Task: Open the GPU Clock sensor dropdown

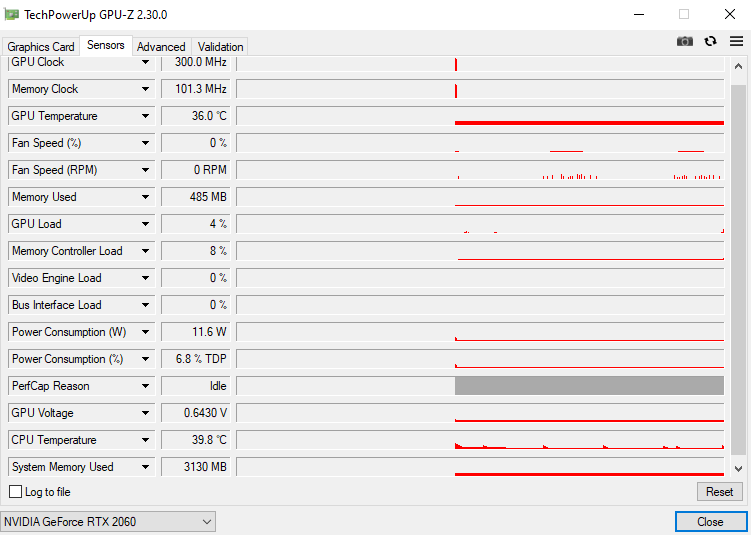Action: (x=145, y=62)
